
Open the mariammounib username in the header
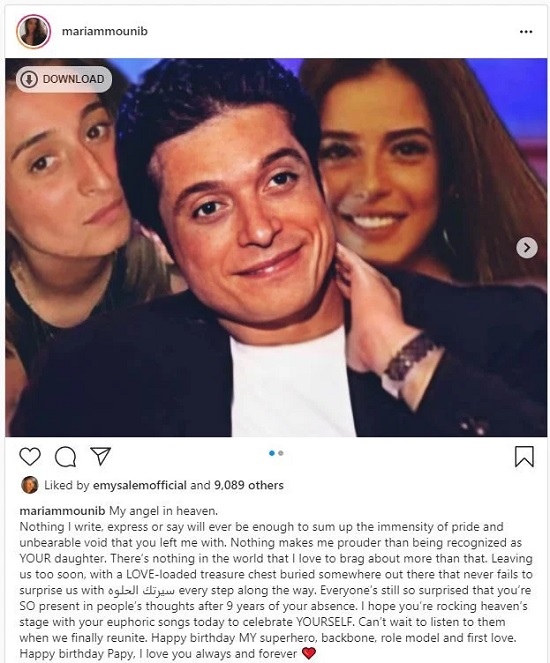point(105,31)
